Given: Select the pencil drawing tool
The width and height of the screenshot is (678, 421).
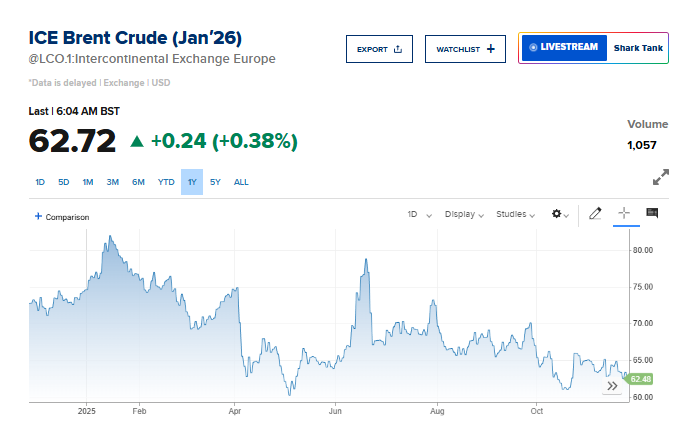Looking at the screenshot, I should [x=595, y=213].
